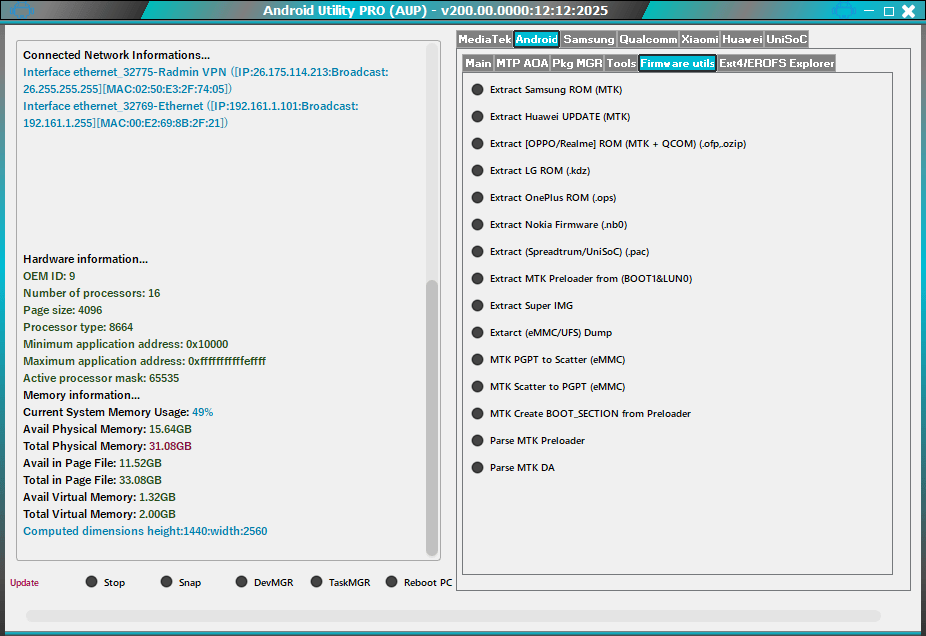Minimize the Android Utility PRO window

(869, 11)
